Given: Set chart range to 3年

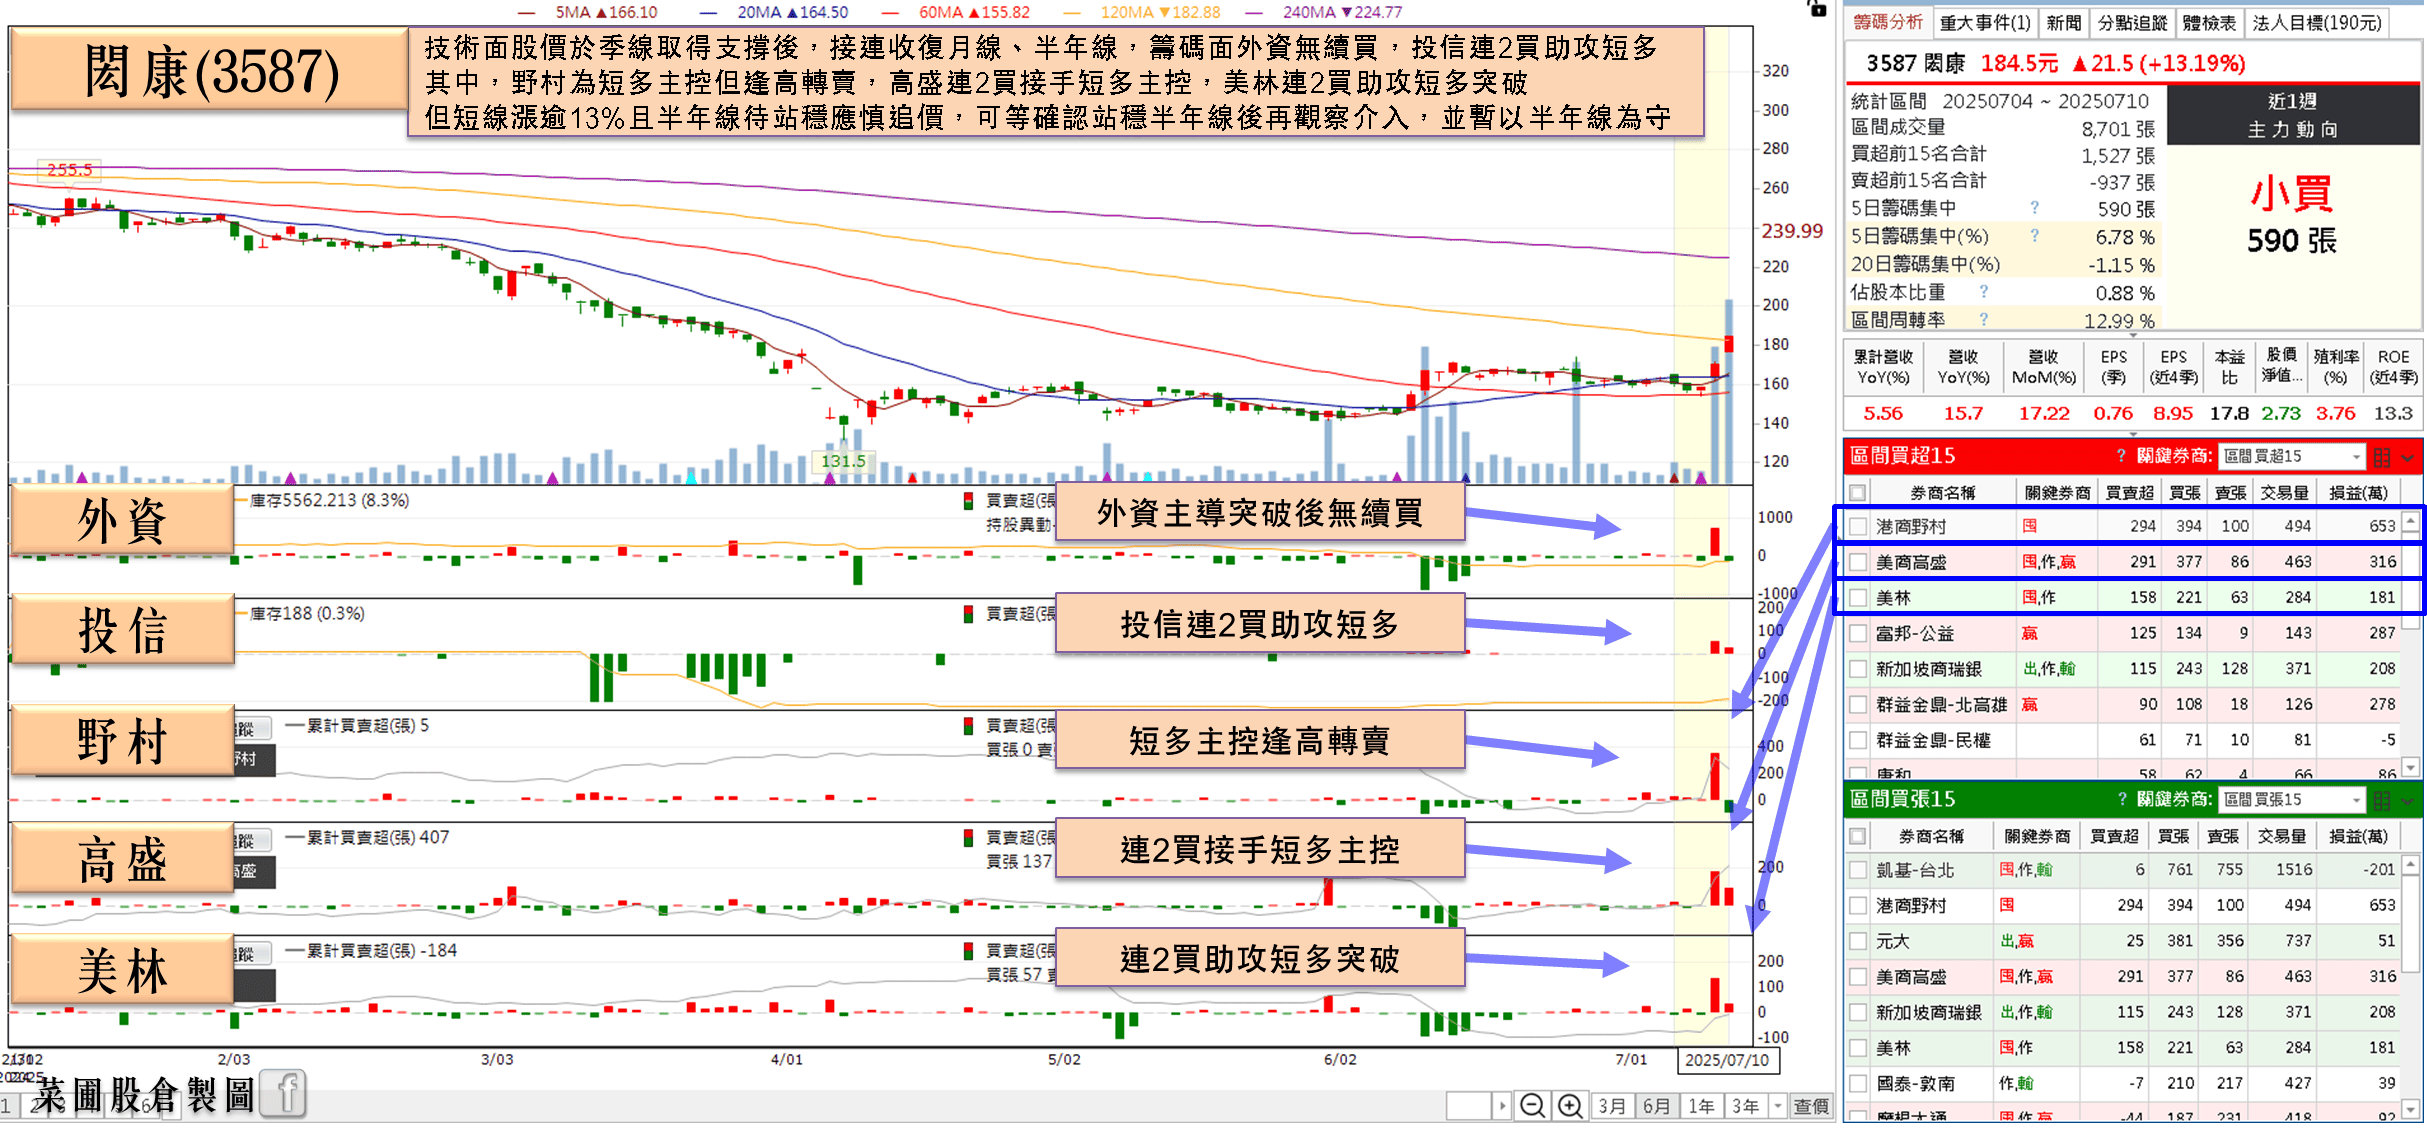Looking at the screenshot, I should 1746,1106.
